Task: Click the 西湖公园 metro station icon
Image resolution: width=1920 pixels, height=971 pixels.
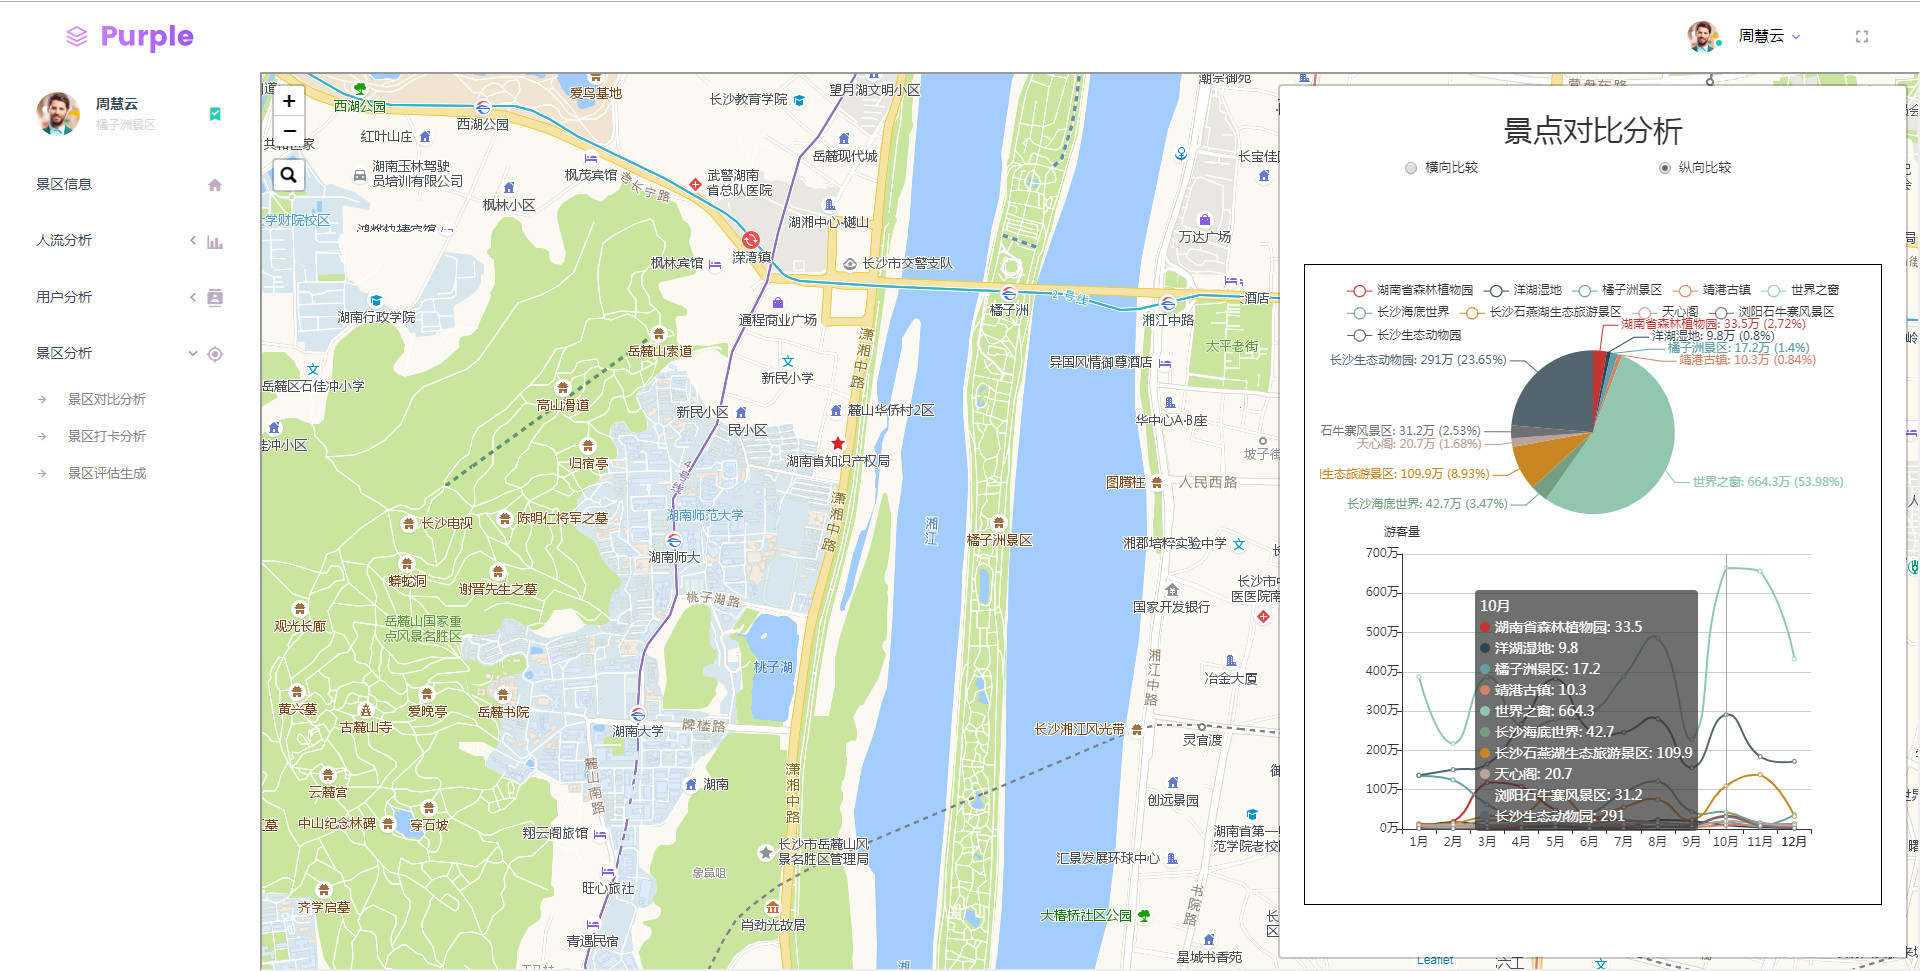Action: pyautogui.click(x=483, y=107)
